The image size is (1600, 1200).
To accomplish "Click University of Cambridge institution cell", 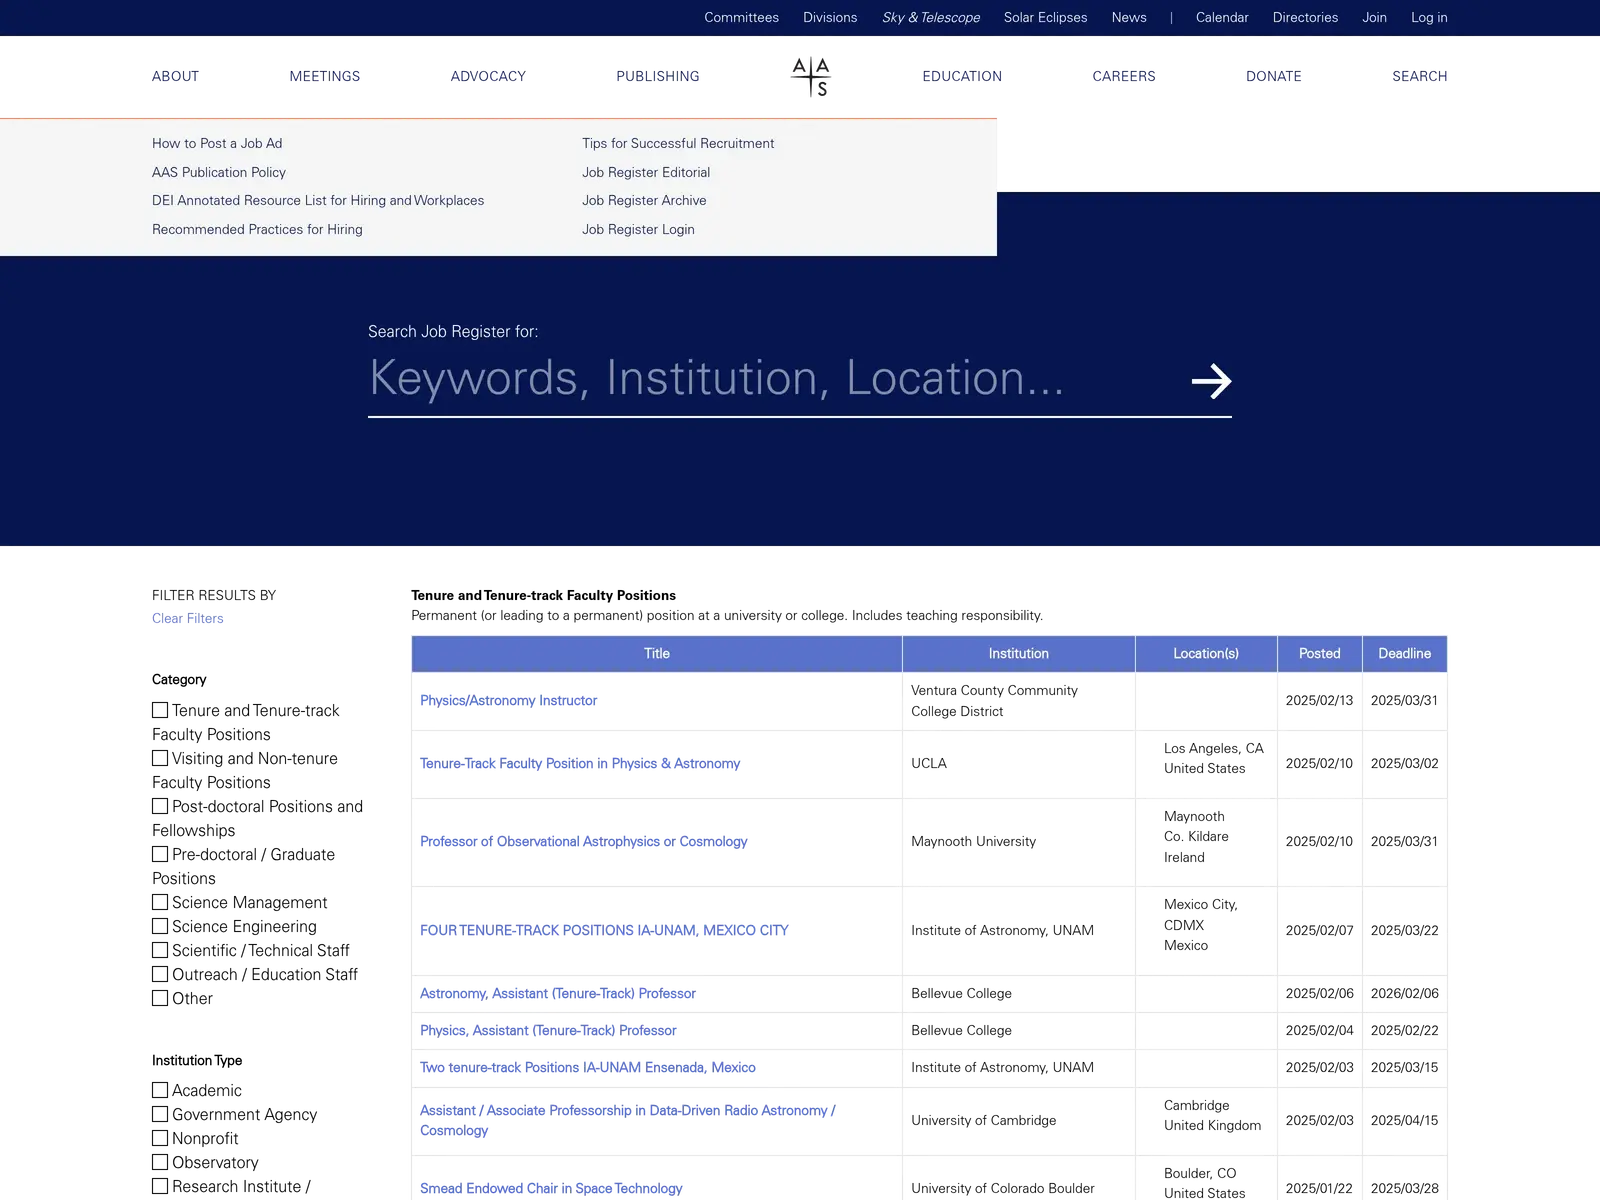I will (x=1019, y=1120).
